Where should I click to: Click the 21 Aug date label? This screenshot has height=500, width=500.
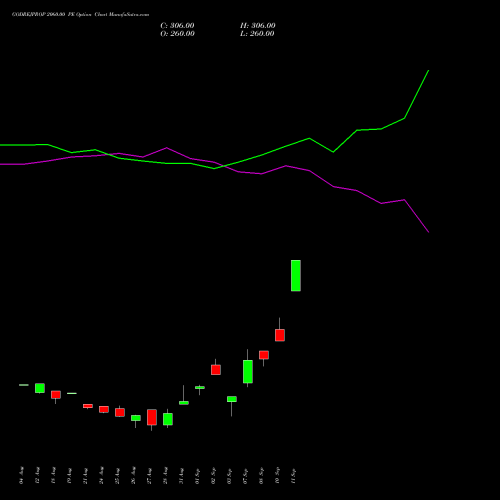(x=86, y=475)
